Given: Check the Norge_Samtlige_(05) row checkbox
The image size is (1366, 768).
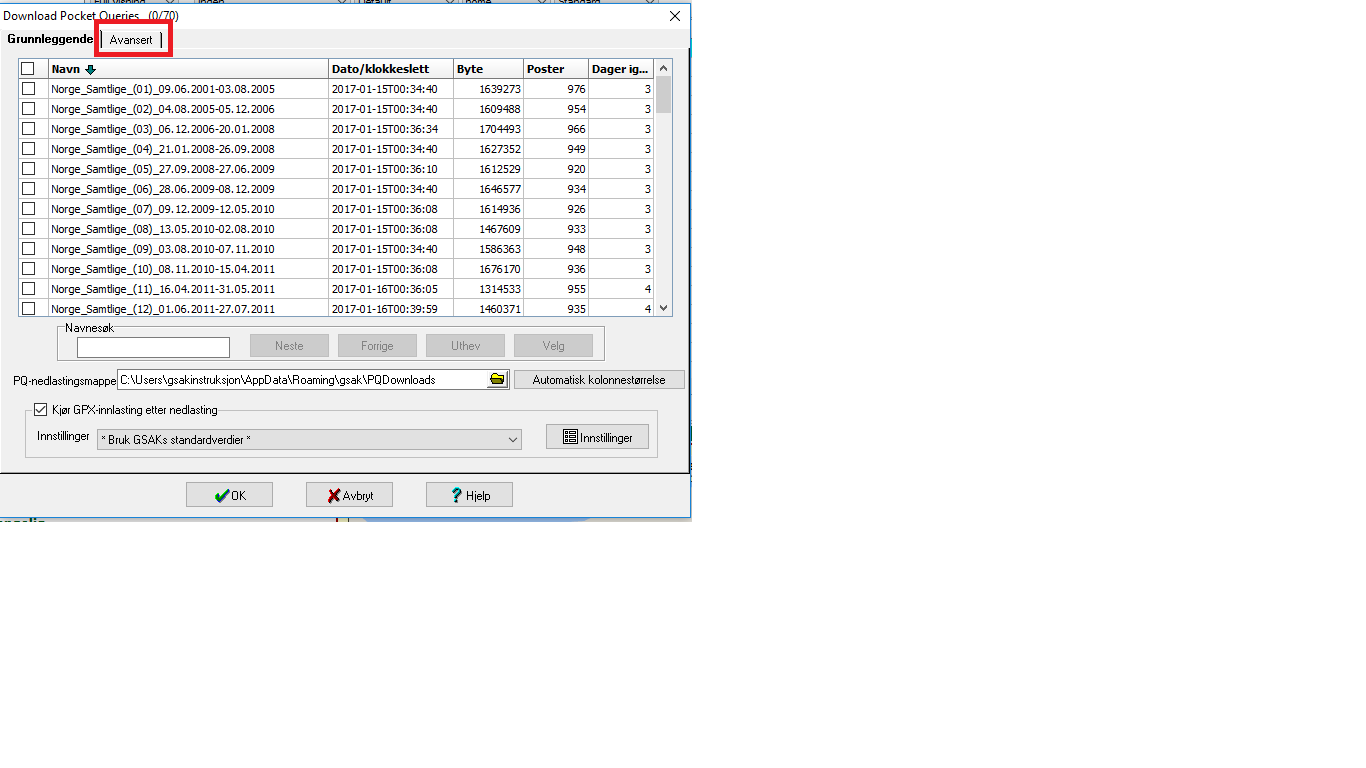Looking at the screenshot, I should [28, 169].
